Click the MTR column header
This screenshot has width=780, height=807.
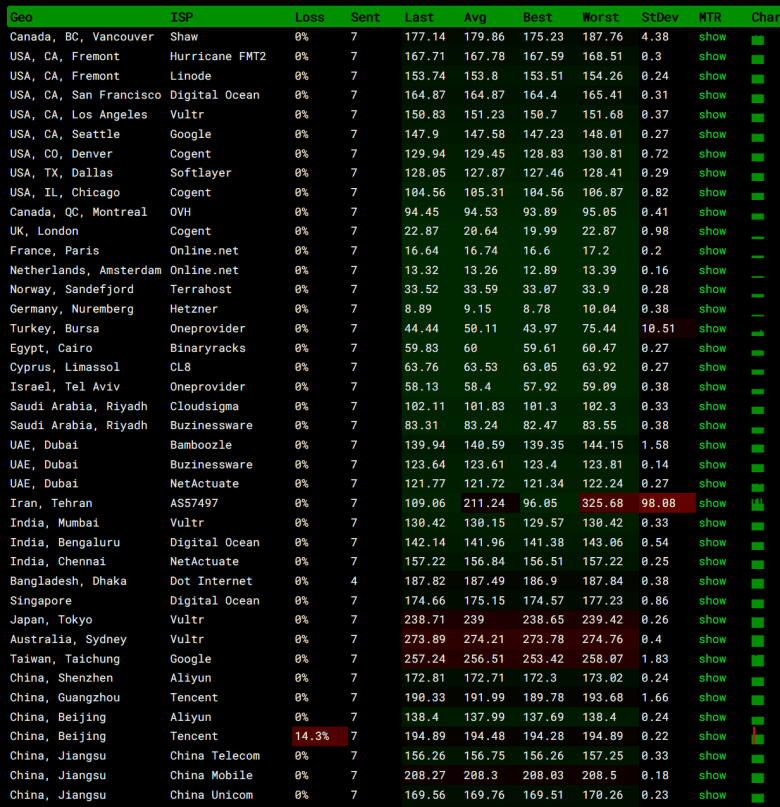click(710, 17)
